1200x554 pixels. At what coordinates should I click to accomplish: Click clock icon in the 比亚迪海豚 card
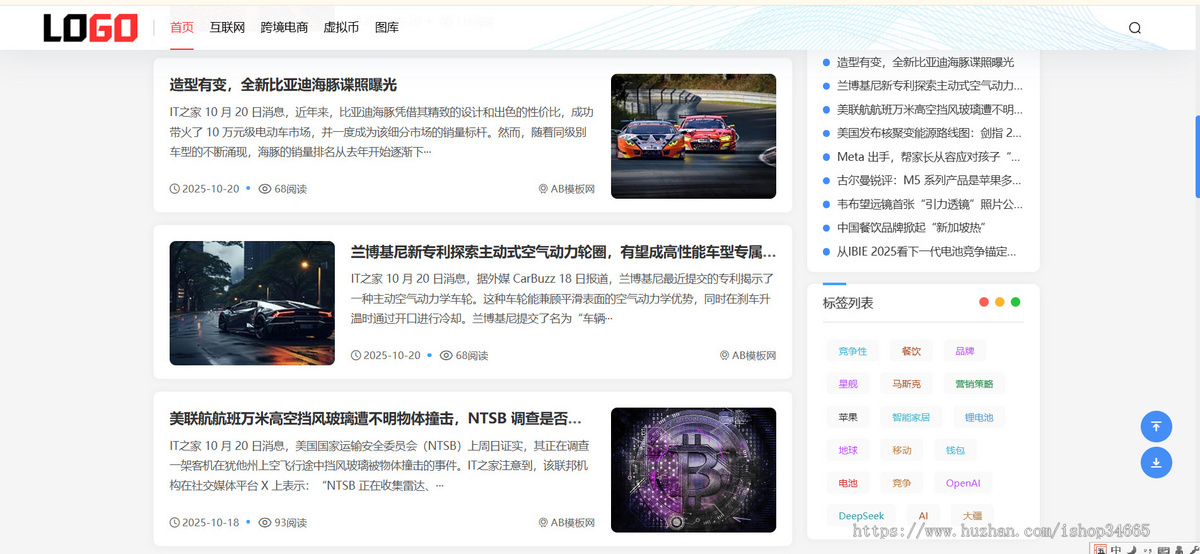pos(175,189)
